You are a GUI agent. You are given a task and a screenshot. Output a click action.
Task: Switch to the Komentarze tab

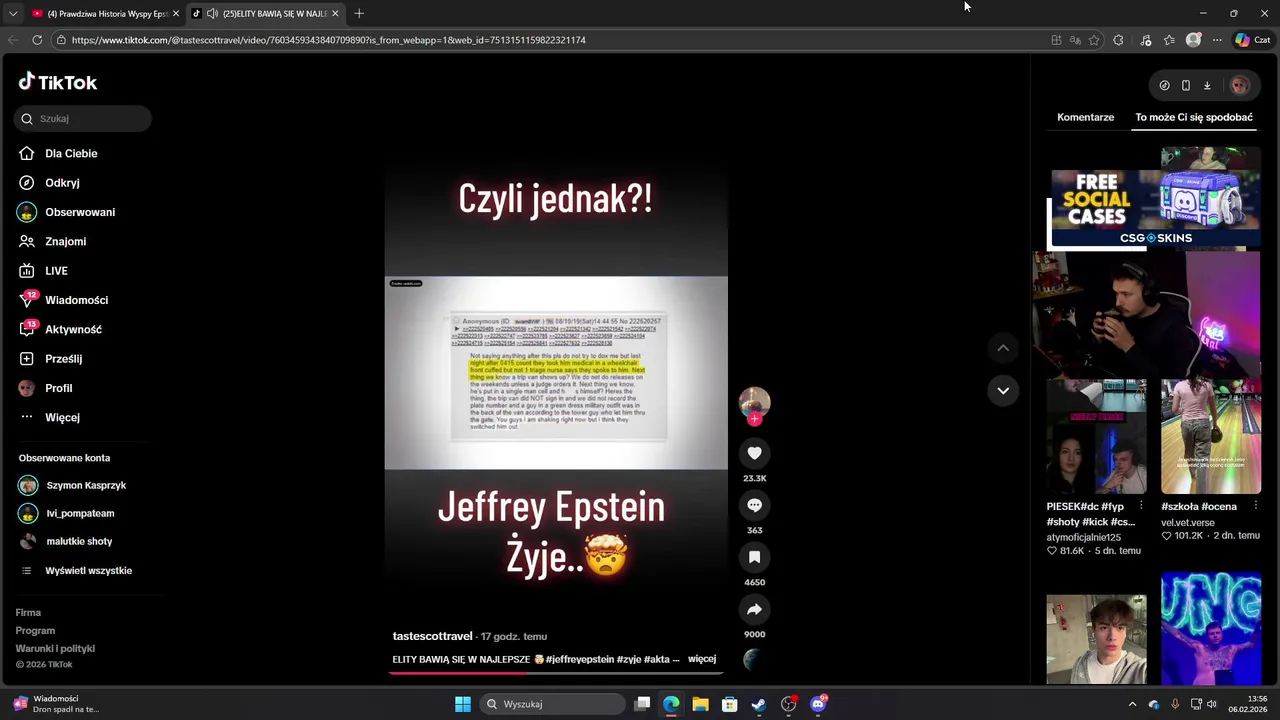click(x=1085, y=117)
